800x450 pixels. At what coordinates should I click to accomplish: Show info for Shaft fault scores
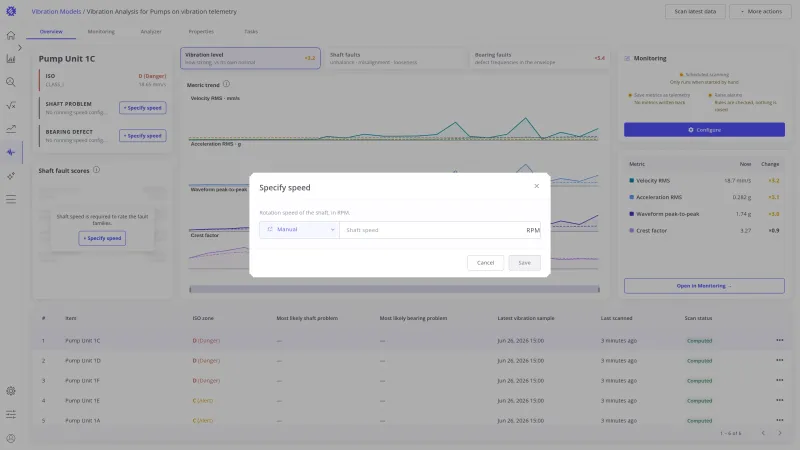coord(96,170)
